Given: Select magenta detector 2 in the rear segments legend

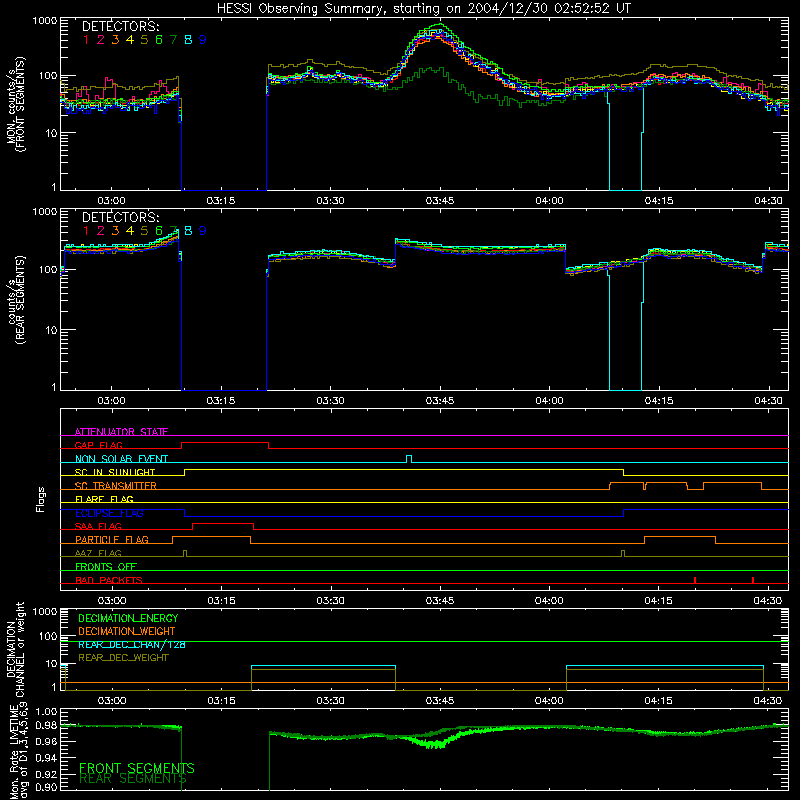Looking at the screenshot, I should [x=101, y=231].
